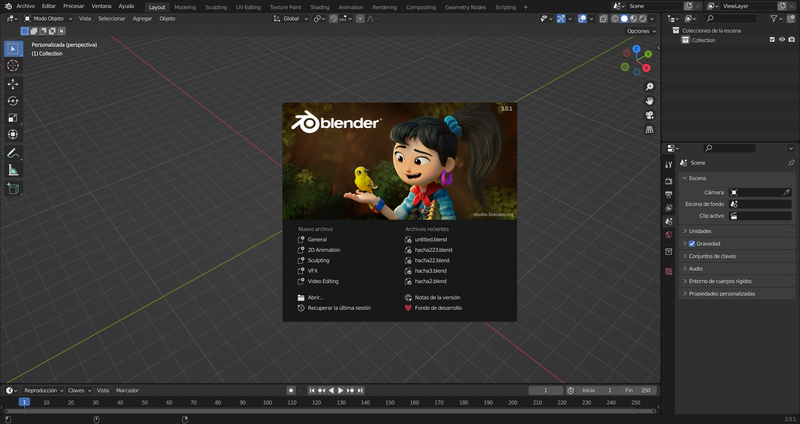800x424 pixels.
Task: Select the Rotate tool
Action: pos(13,101)
